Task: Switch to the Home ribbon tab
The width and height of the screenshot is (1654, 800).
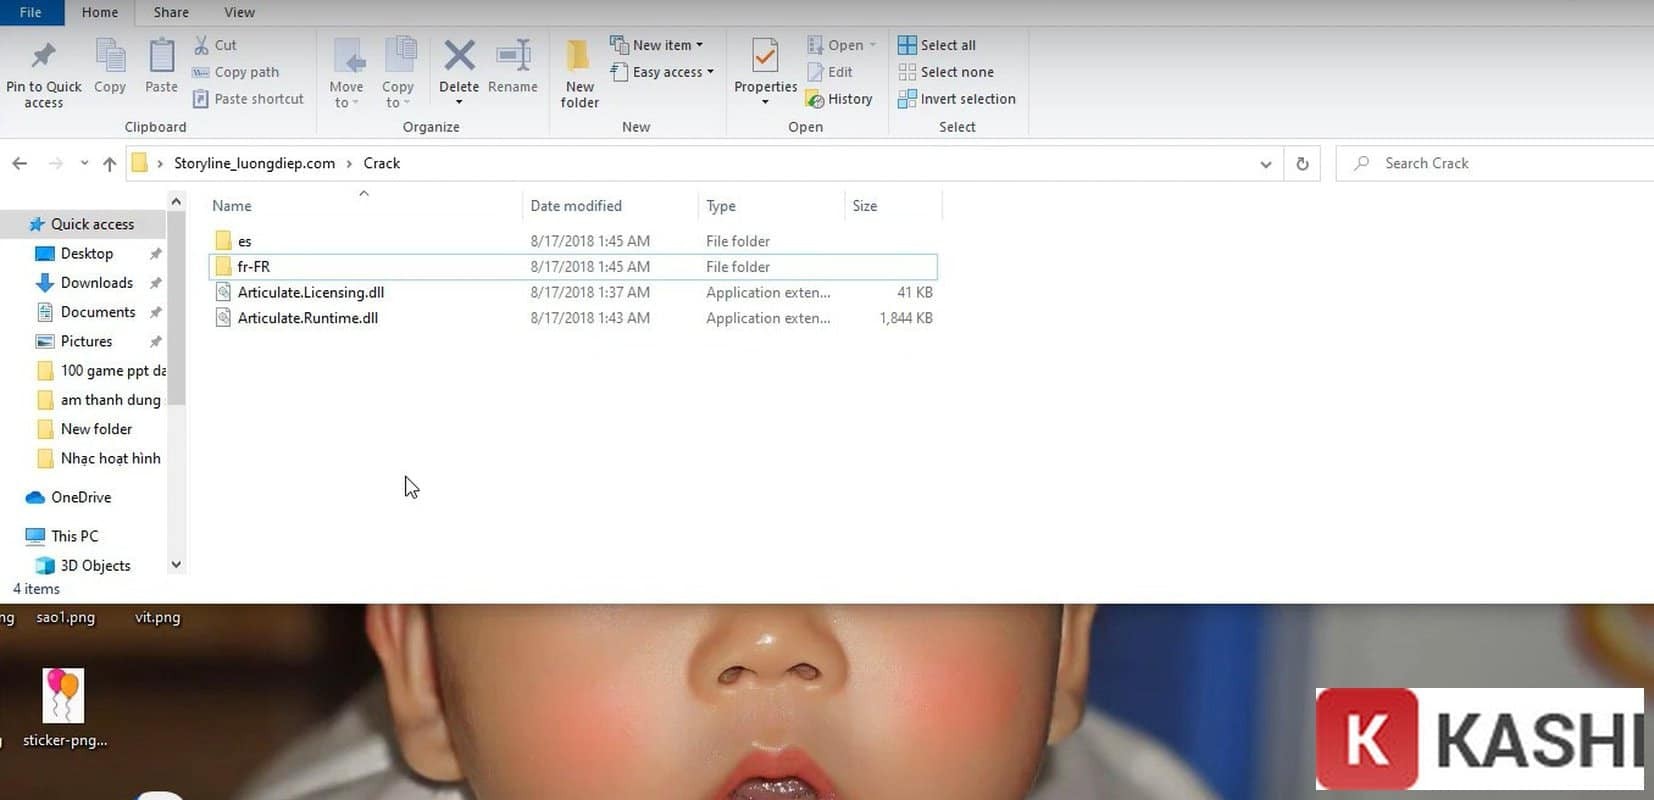Action: 100,12
